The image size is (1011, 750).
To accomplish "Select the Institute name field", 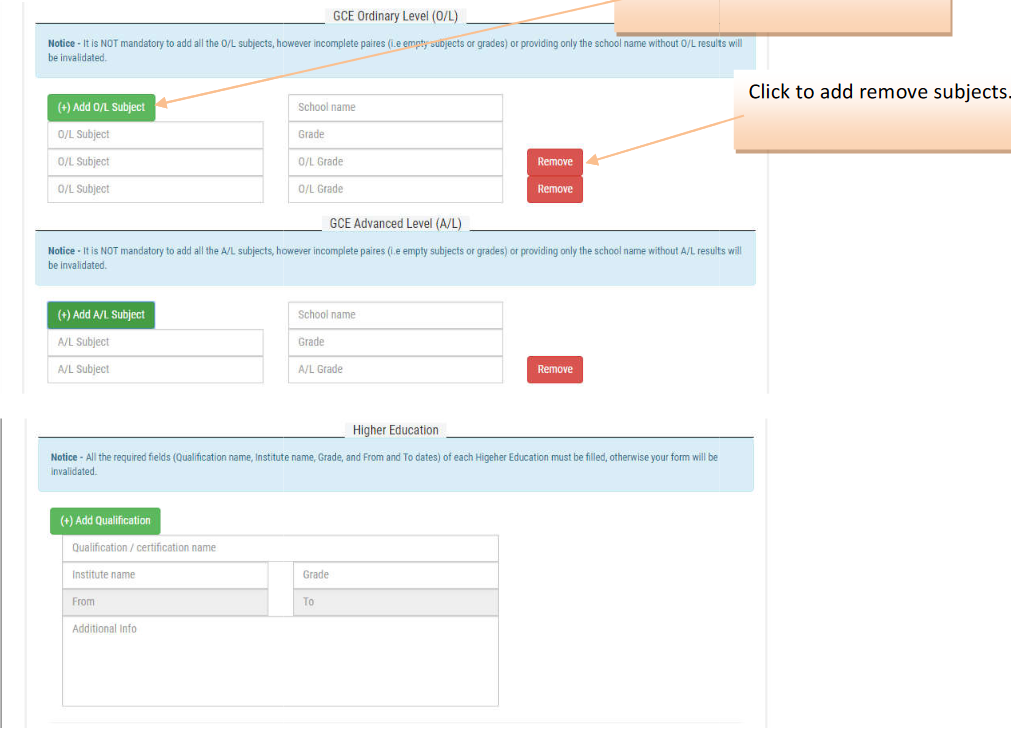I will pyautogui.click(x=165, y=575).
